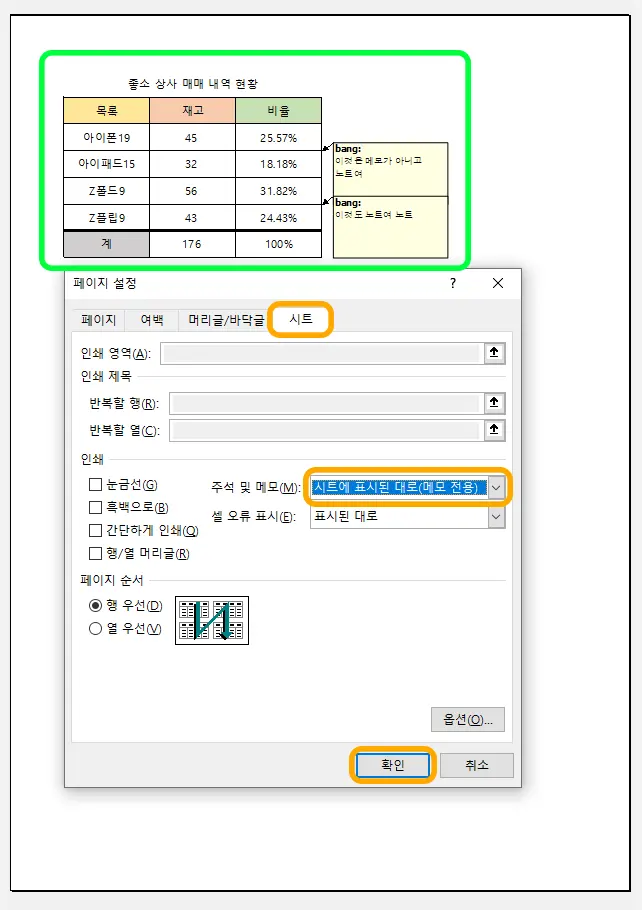The height and width of the screenshot is (910, 642).
Task: Open 주석 및 메모 dropdown
Action: tap(496, 488)
